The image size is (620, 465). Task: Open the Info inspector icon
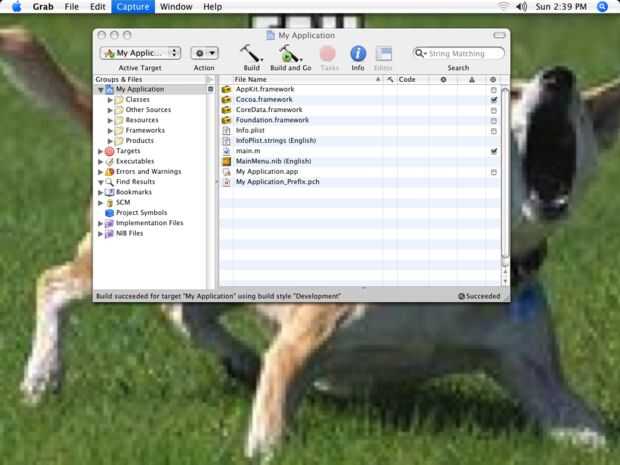[x=358, y=54]
